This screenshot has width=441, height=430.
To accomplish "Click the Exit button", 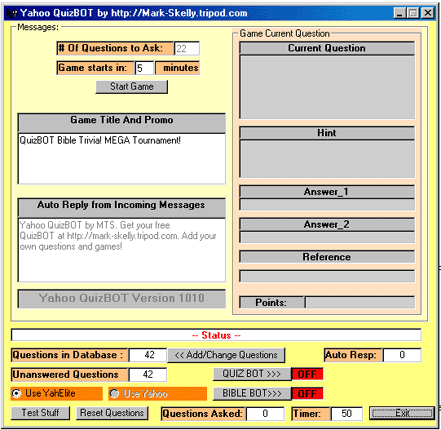I will [x=402, y=413].
